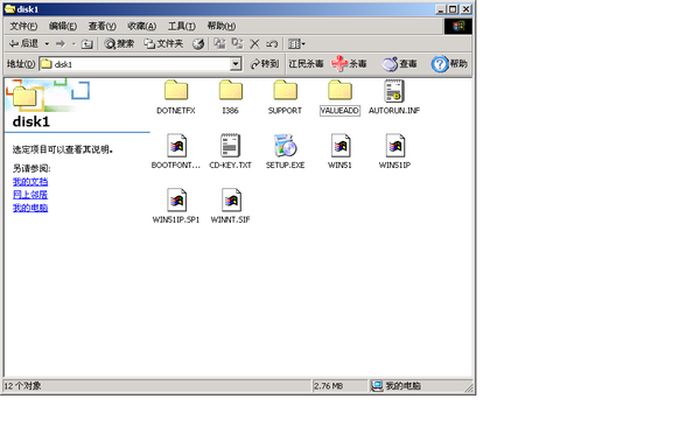Image resolution: width=700 pixels, height=434 pixels.
Task: Open the address bar dropdown arrow
Action: click(236, 64)
